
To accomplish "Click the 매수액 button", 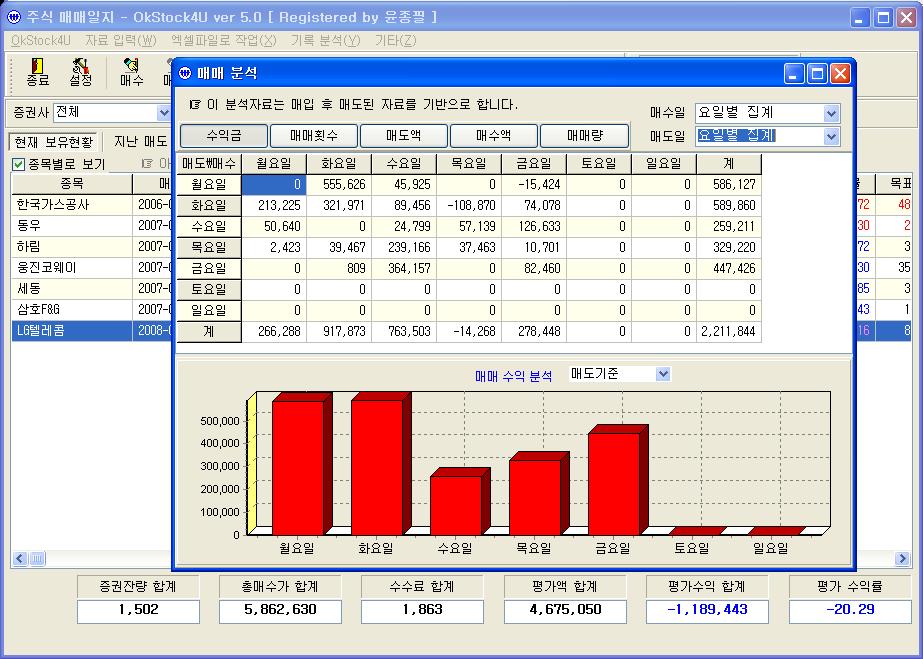I will coord(494,136).
